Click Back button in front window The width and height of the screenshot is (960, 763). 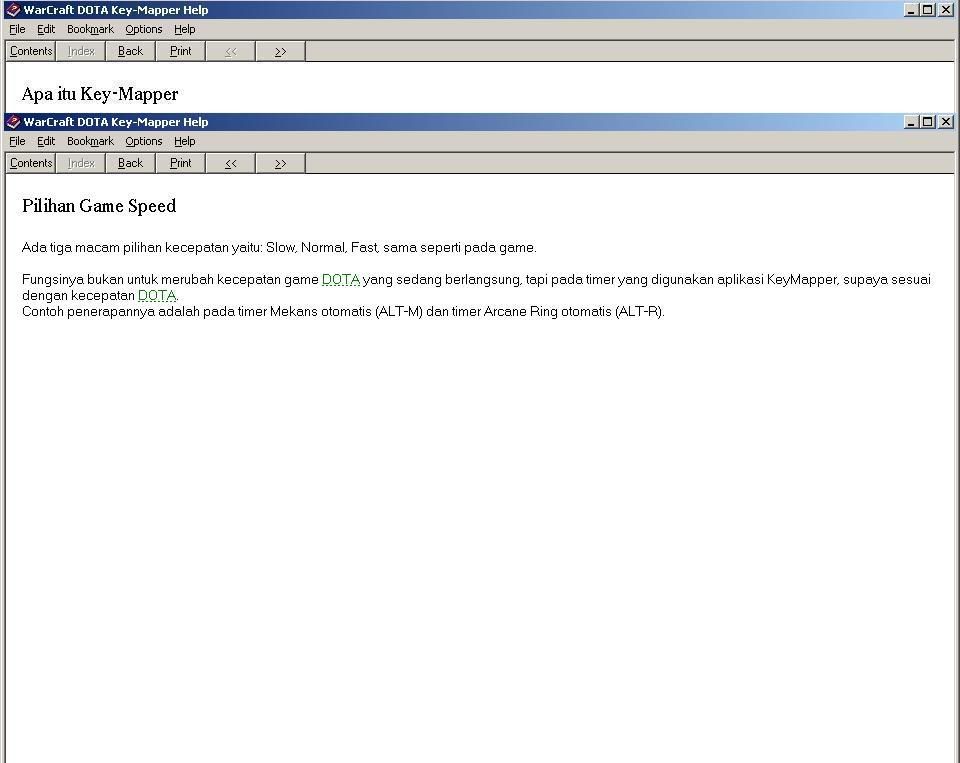coord(130,164)
